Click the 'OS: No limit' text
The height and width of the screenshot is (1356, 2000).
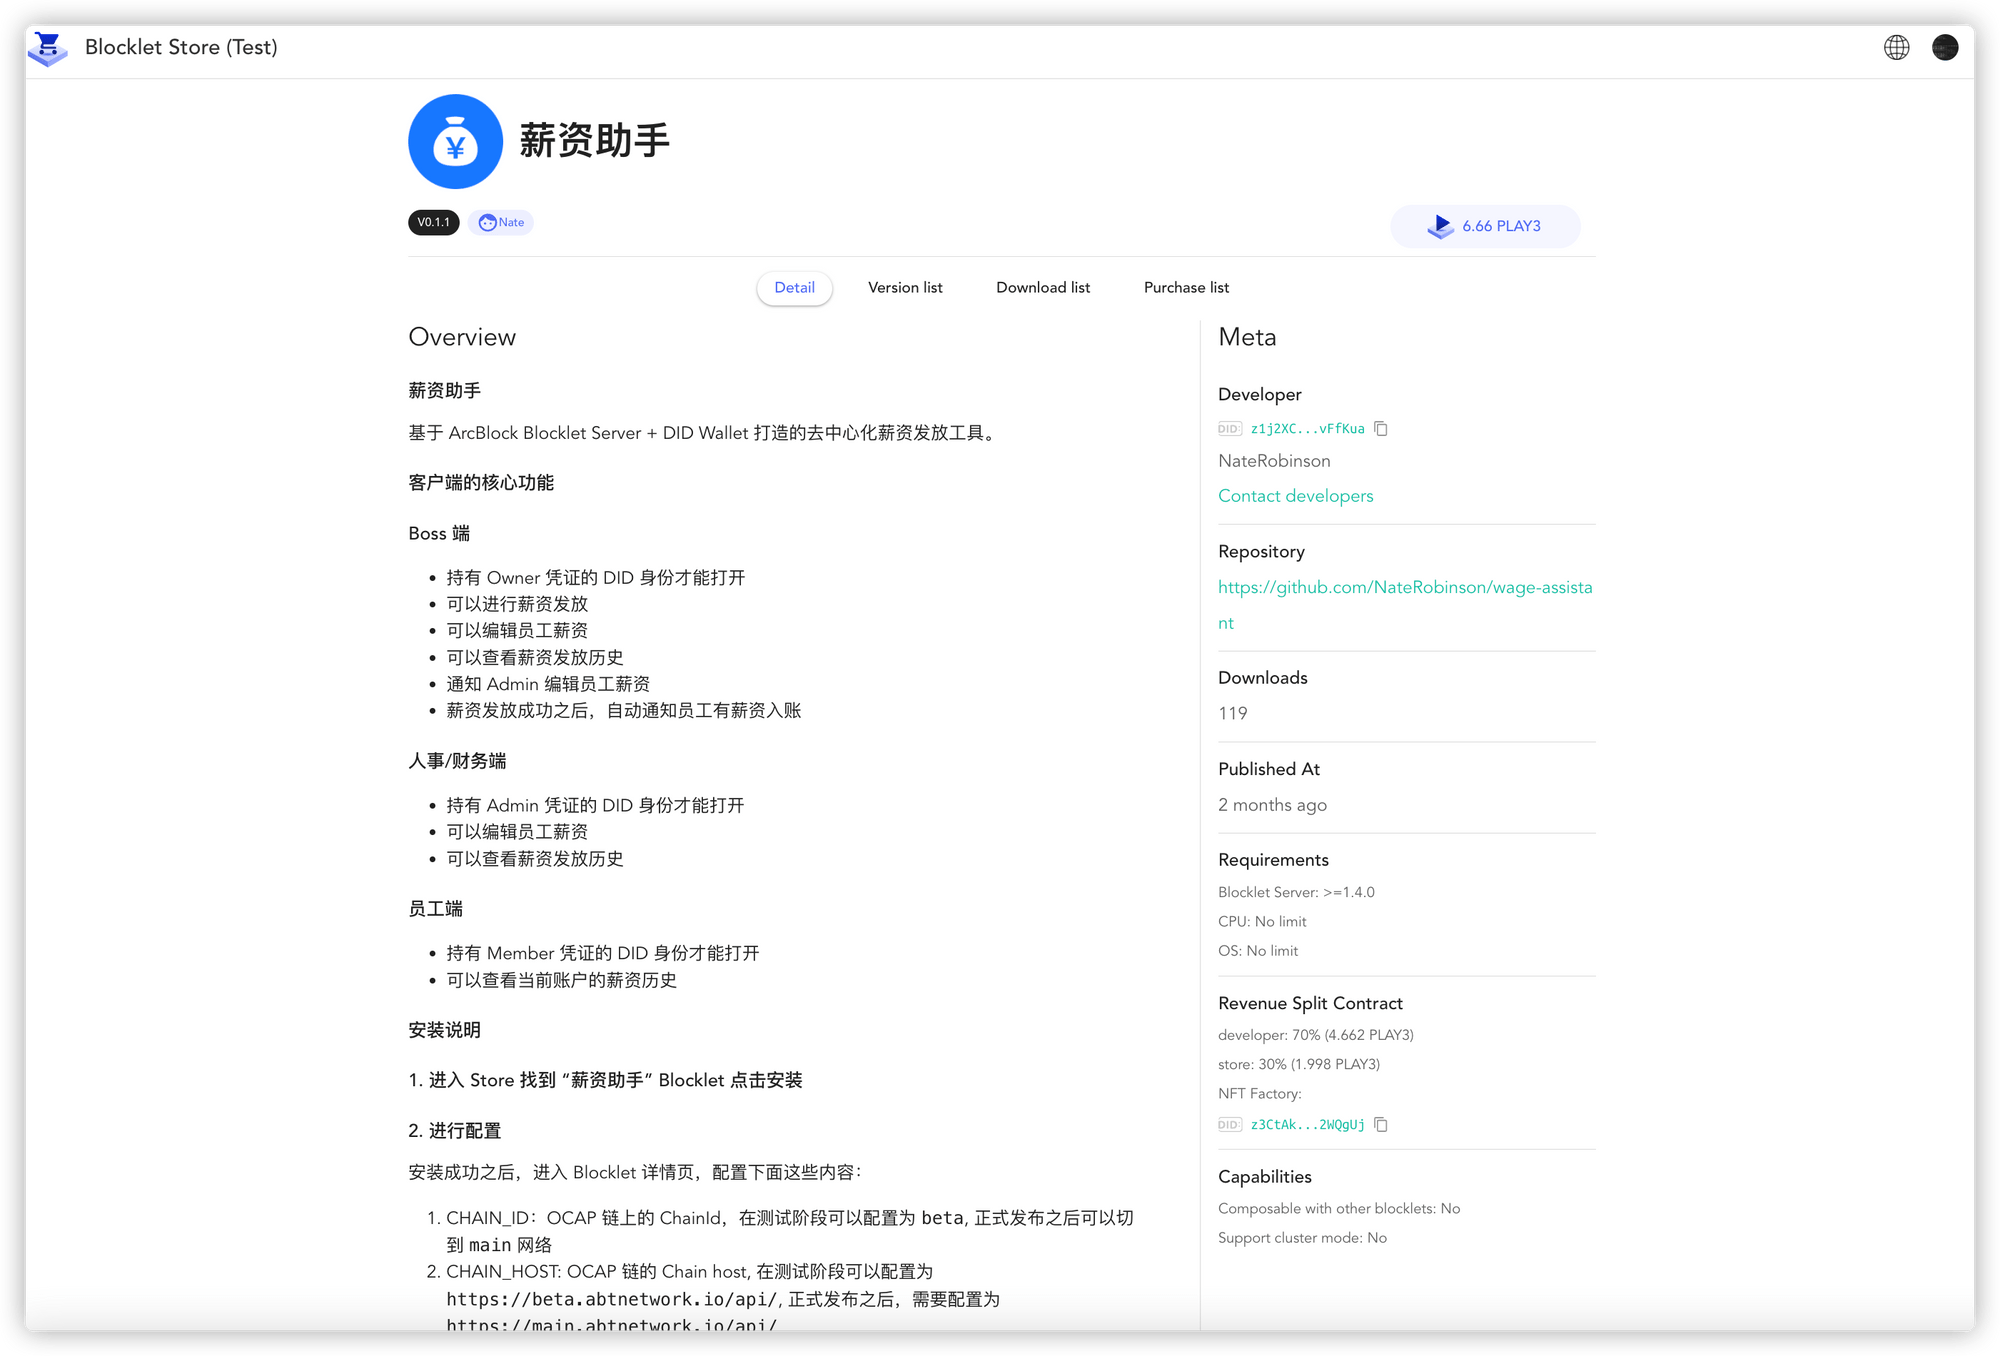point(1258,951)
